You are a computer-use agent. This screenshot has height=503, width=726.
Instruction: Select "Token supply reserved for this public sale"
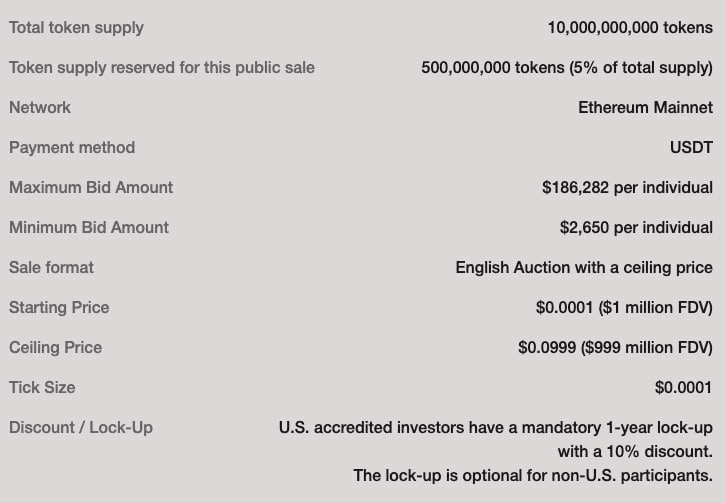click(x=162, y=68)
